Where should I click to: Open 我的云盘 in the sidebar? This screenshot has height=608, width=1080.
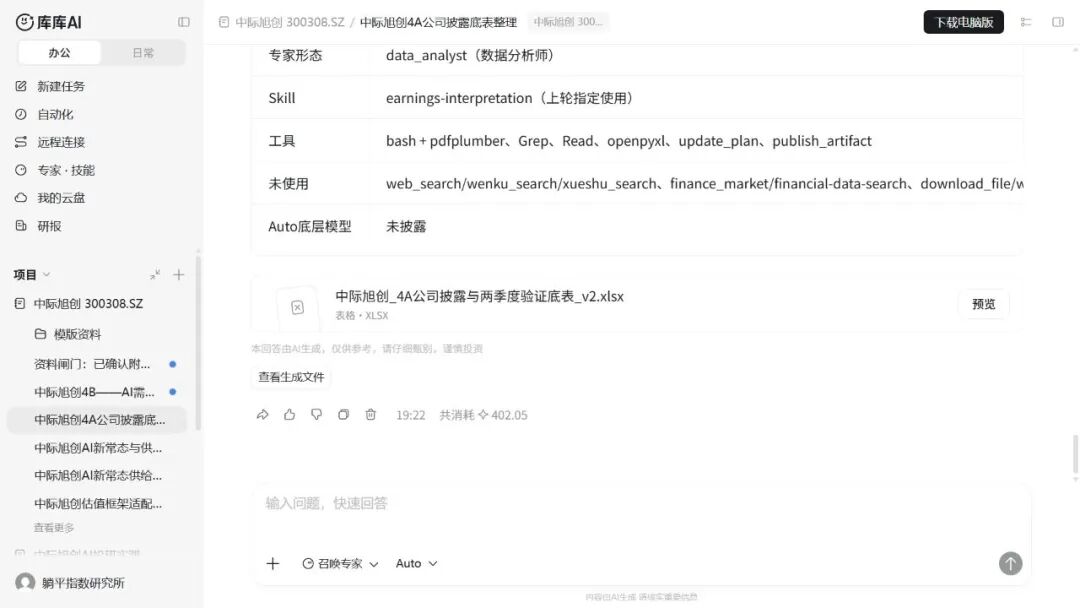pyautogui.click(x=61, y=198)
